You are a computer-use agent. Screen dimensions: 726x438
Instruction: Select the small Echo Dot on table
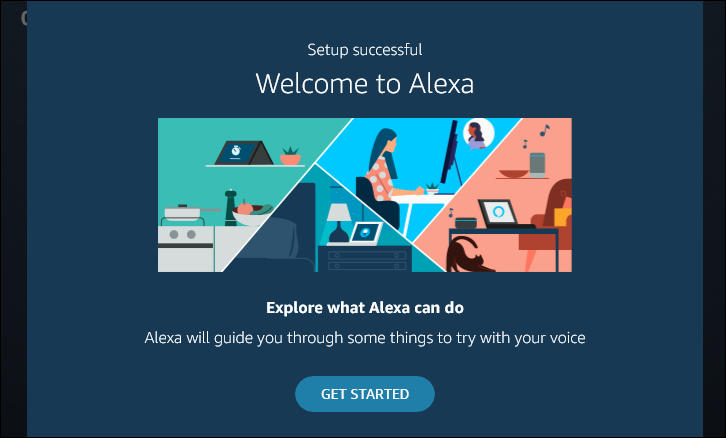tap(466, 223)
